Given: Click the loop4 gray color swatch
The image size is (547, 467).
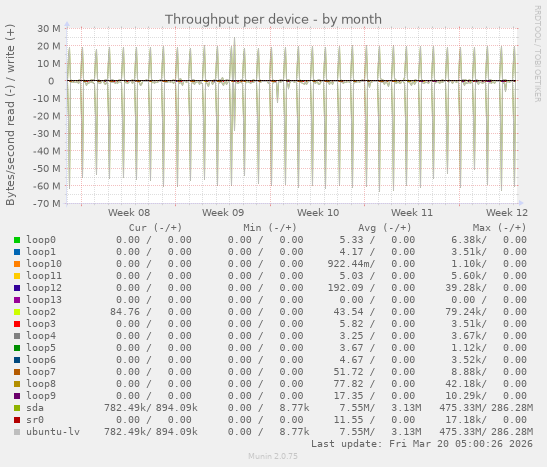Looking at the screenshot, I should coord(17,336).
